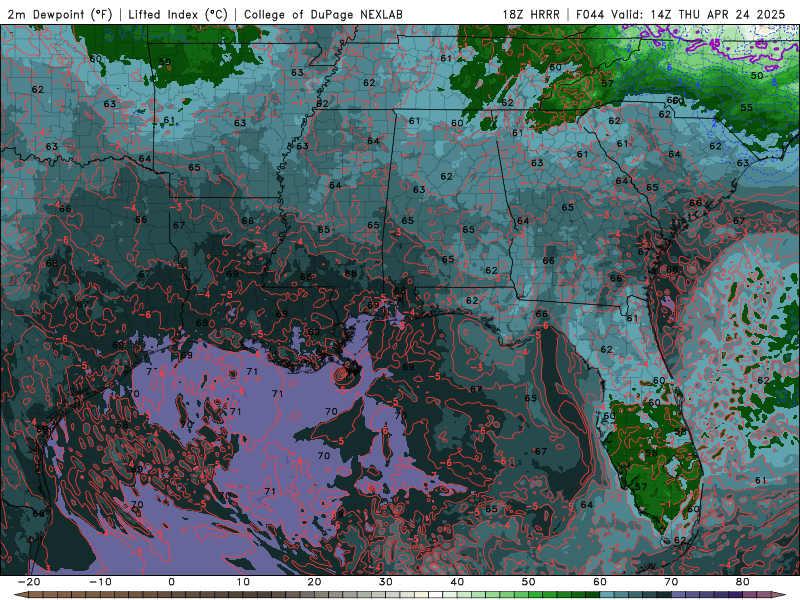Click the blue "8" lifted index label

[774, 82]
